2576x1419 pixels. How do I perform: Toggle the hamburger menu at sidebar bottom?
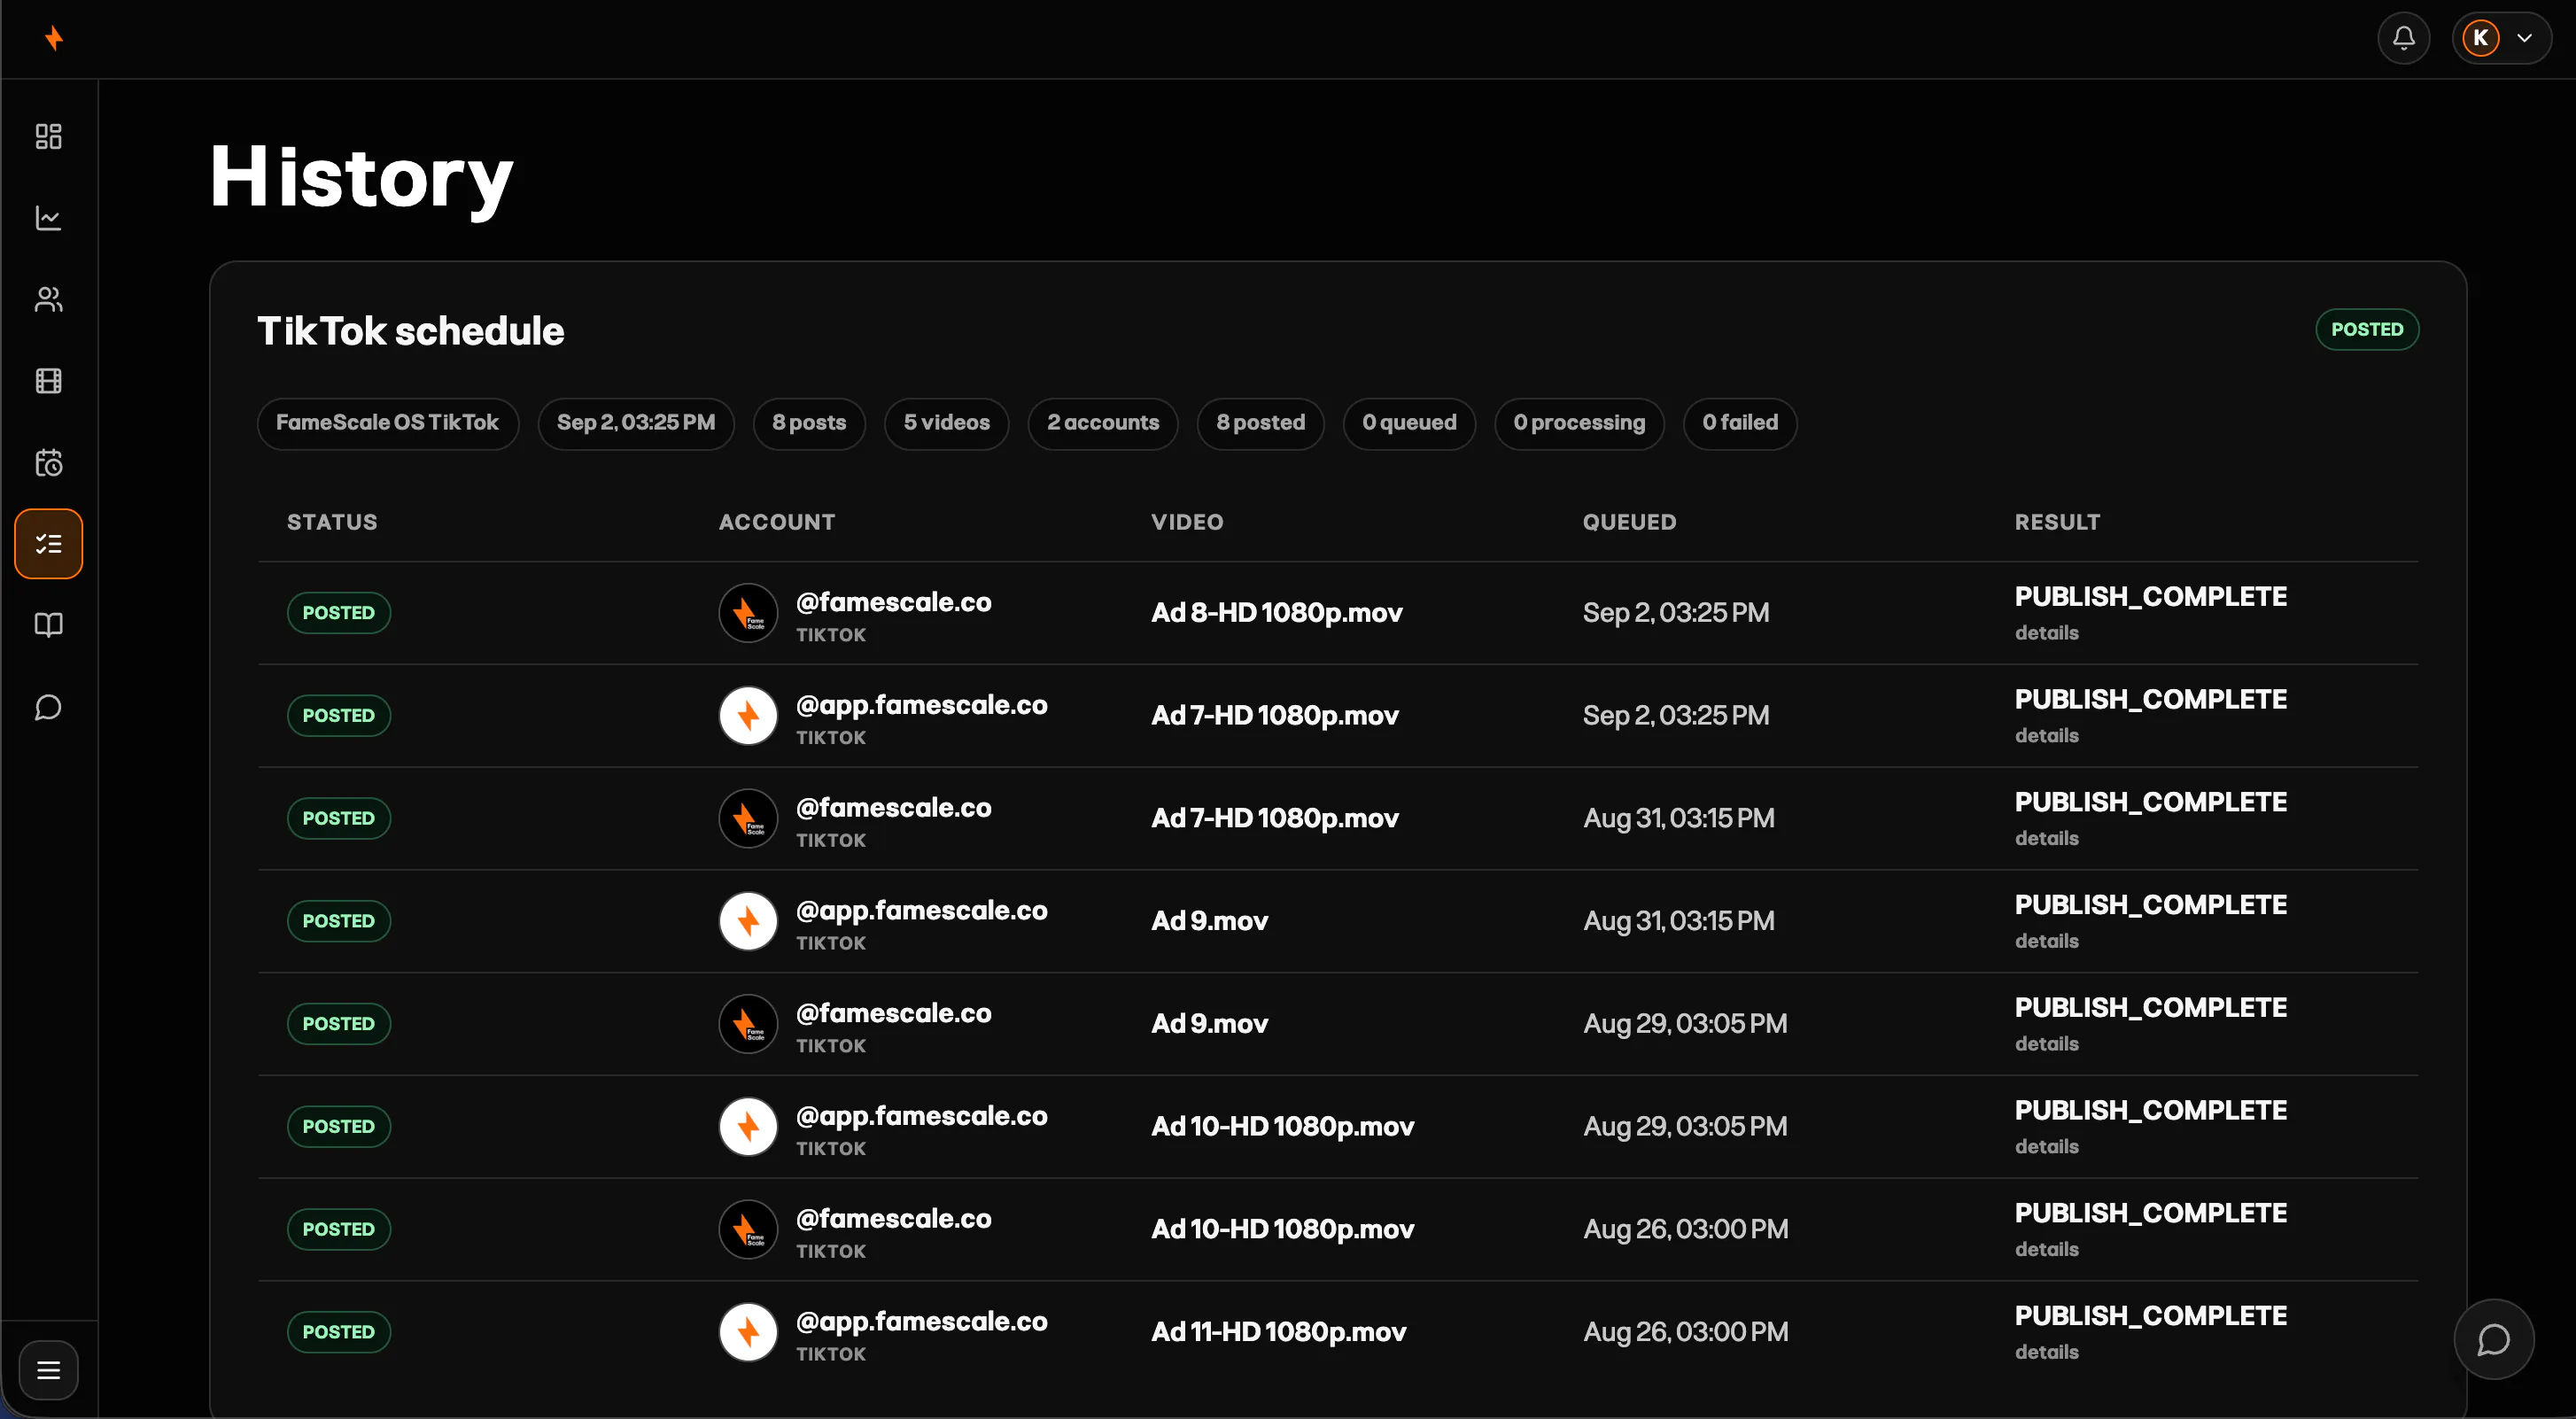click(x=48, y=1370)
